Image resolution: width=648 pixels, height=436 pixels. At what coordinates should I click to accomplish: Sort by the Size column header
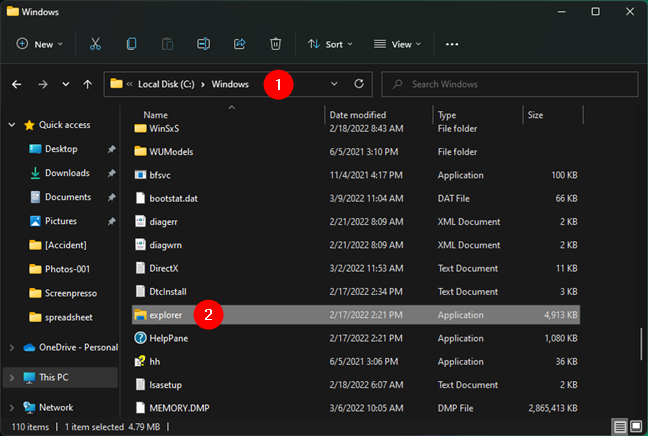pos(536,115)
